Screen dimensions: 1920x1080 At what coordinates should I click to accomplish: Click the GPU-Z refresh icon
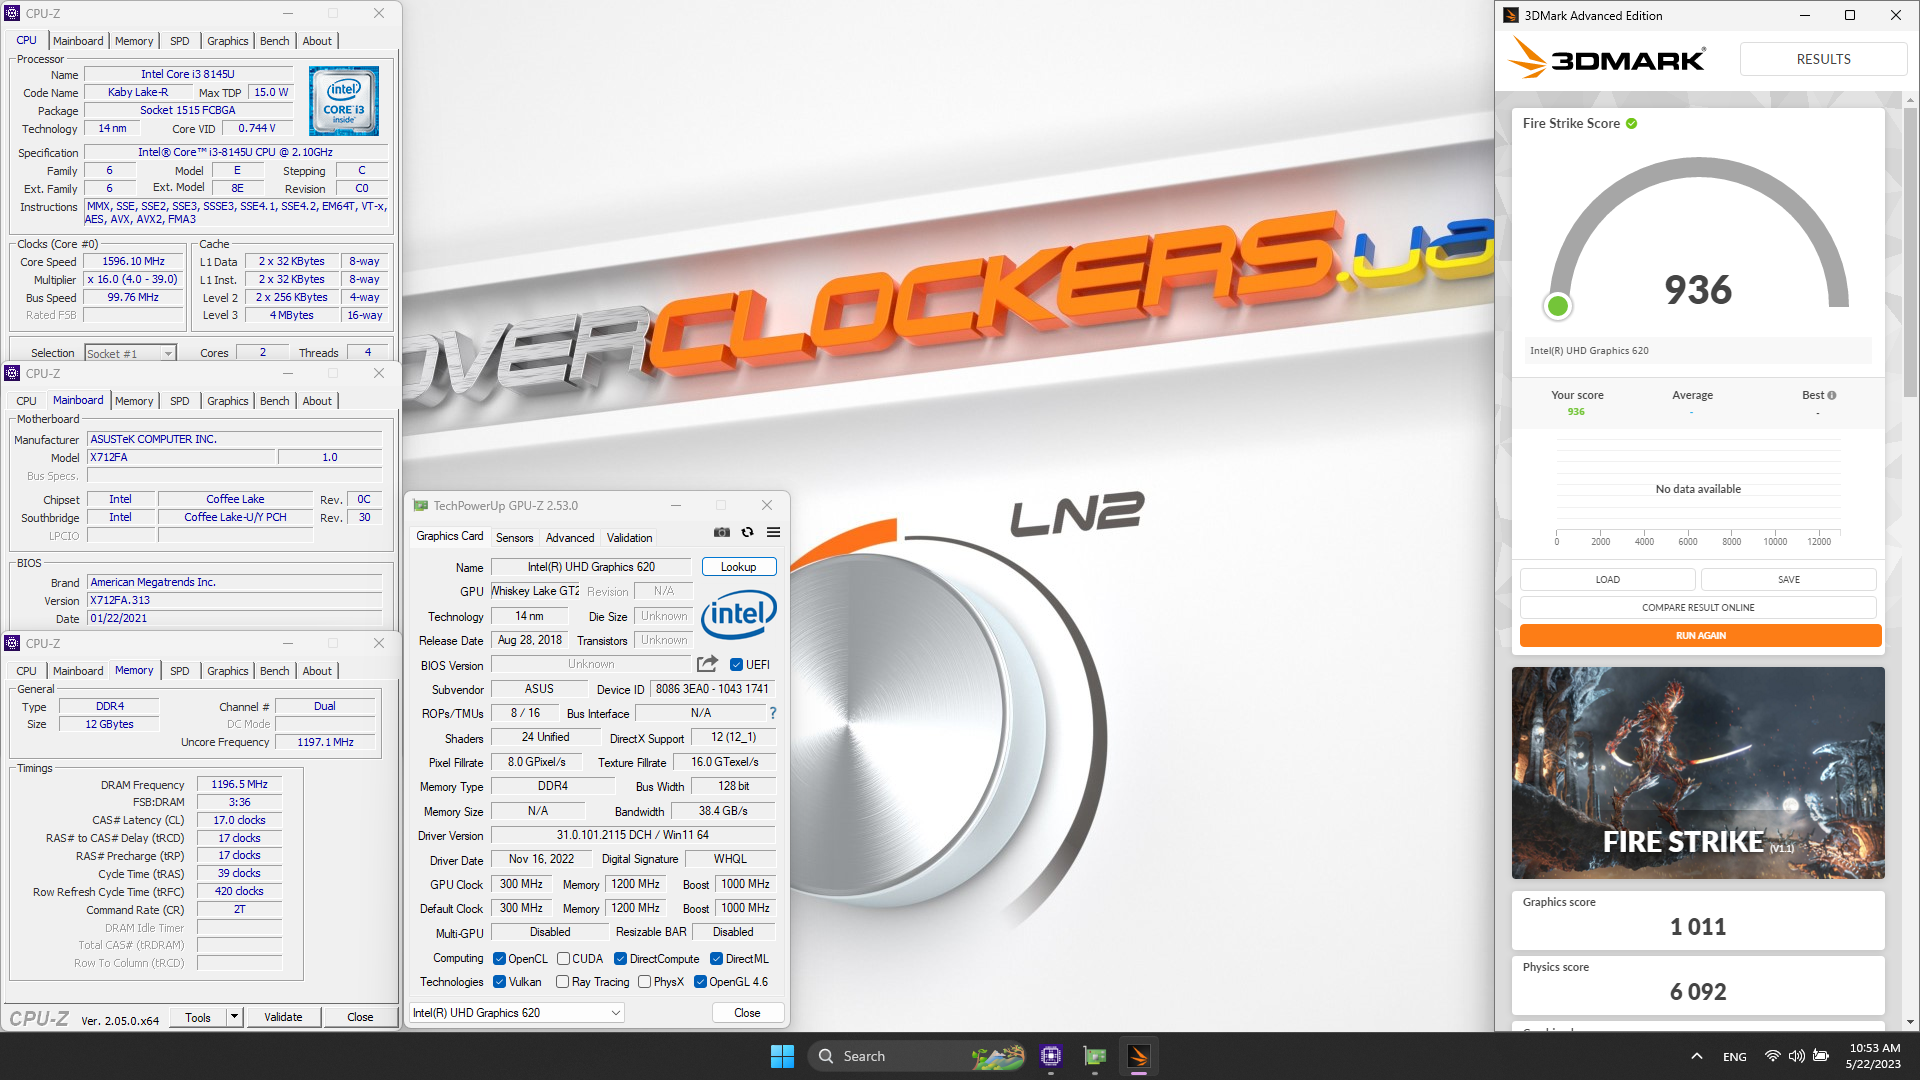[747, 532]
